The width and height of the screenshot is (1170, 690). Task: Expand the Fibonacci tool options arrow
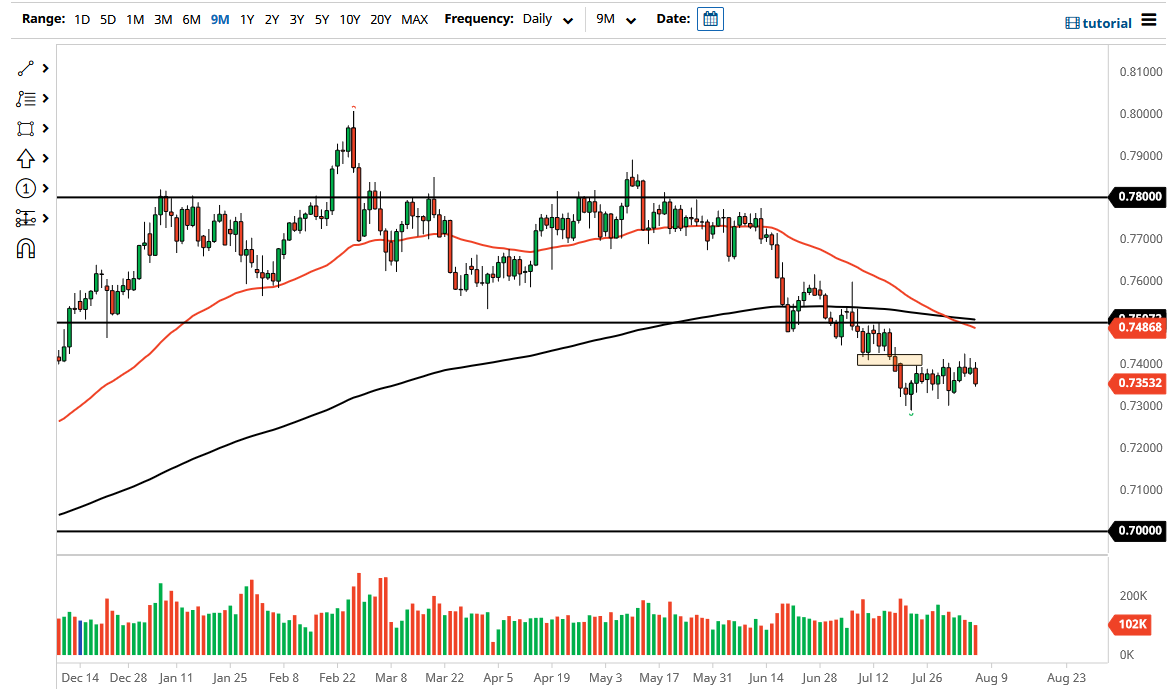coord(46,98)
